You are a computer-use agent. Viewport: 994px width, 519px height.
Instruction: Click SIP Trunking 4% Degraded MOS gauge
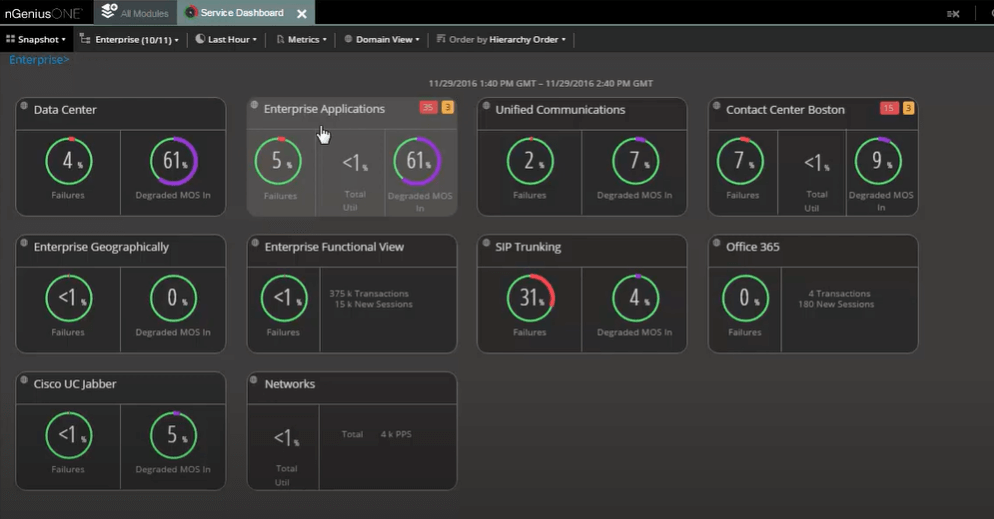coord(635,298)
